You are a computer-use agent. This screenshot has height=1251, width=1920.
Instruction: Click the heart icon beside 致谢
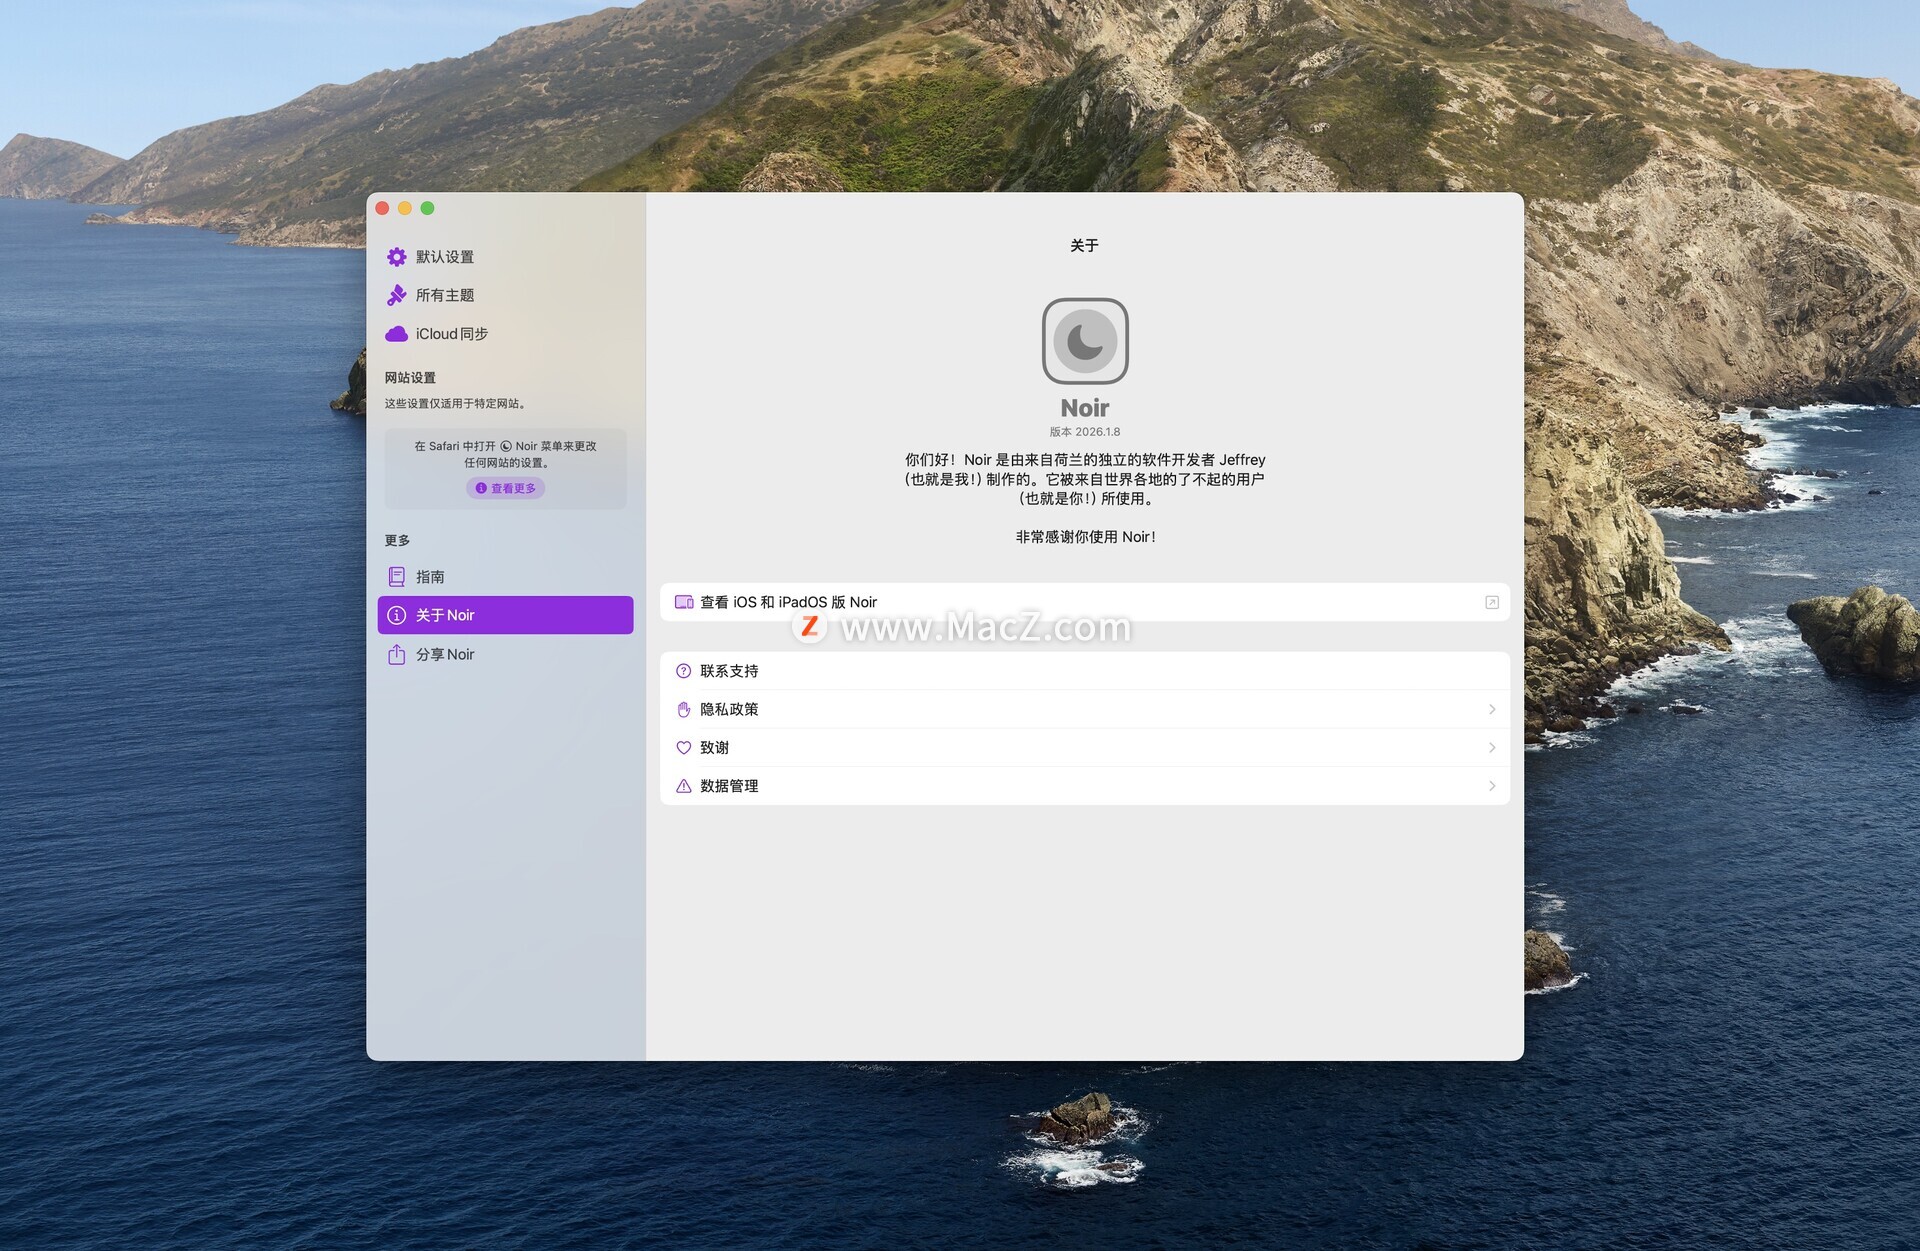pos(684,748)
